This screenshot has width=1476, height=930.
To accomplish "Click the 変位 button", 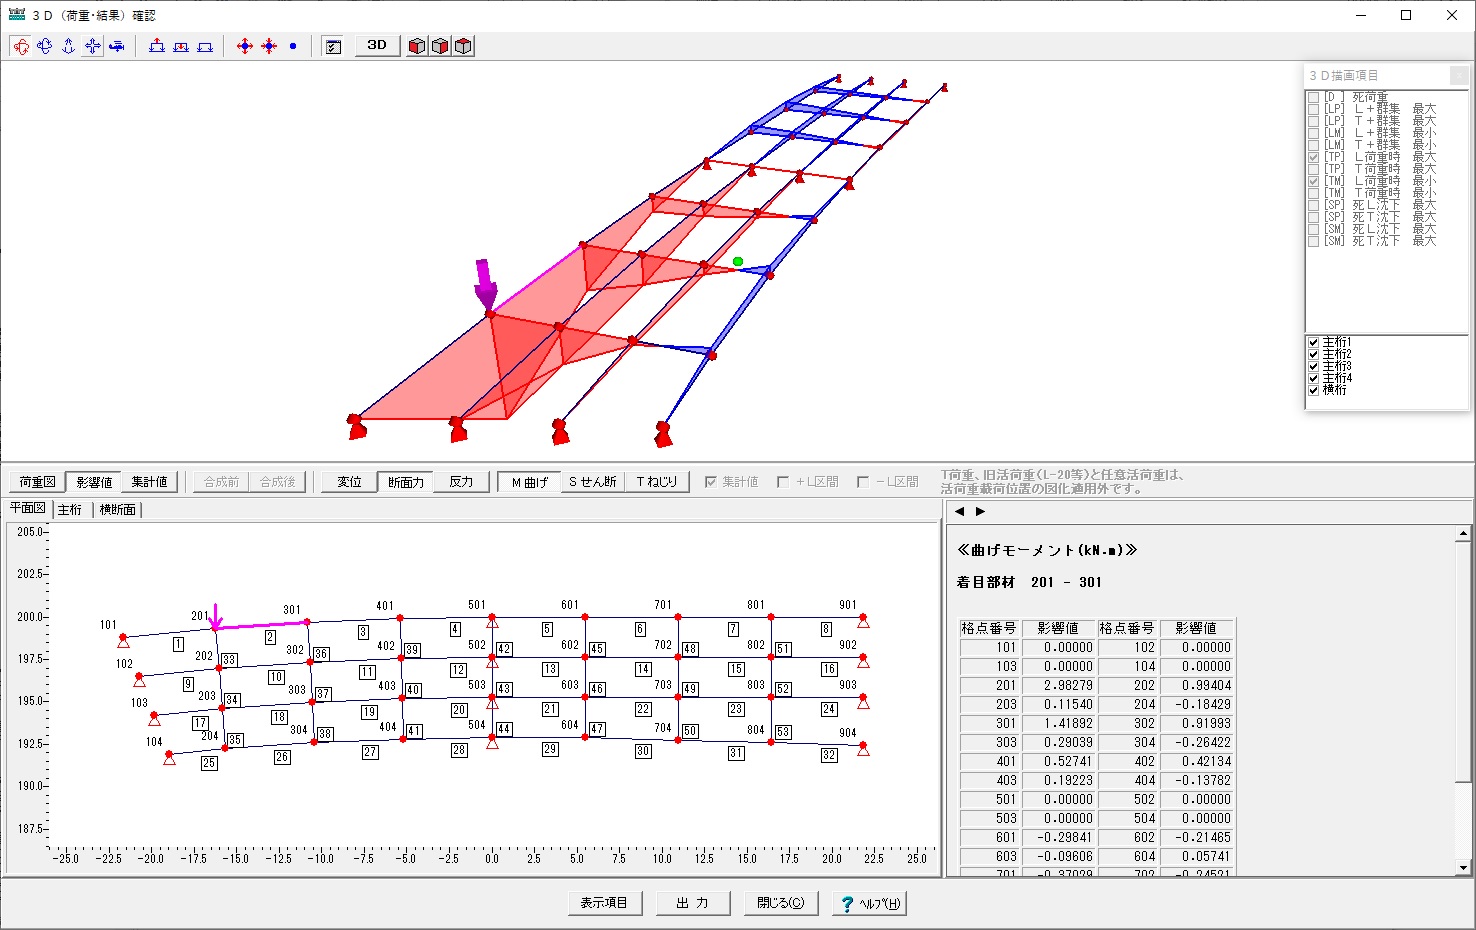I will (349, 482).
